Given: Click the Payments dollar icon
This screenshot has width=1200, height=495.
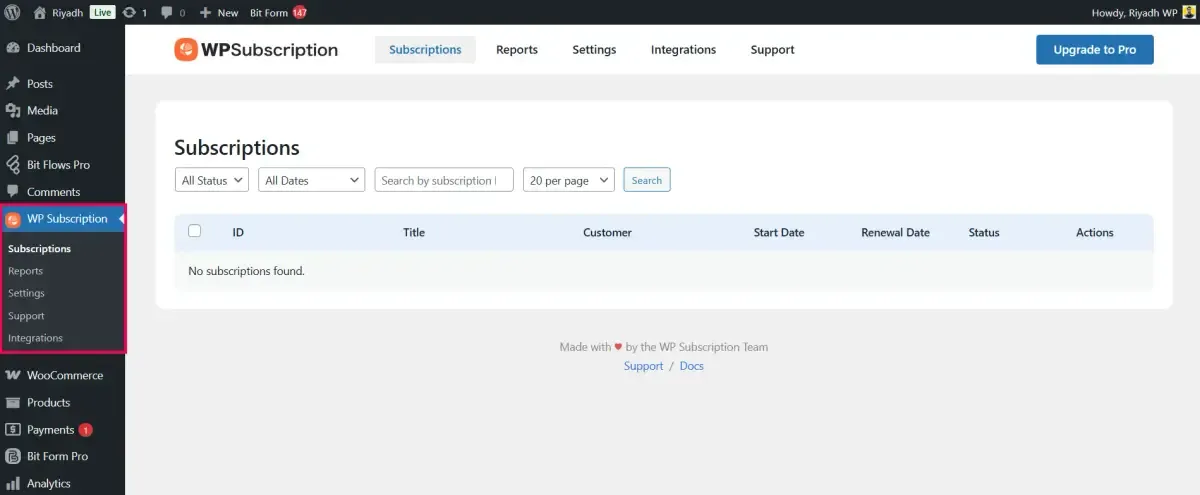Looking at the screenshot, I should 13,430.
